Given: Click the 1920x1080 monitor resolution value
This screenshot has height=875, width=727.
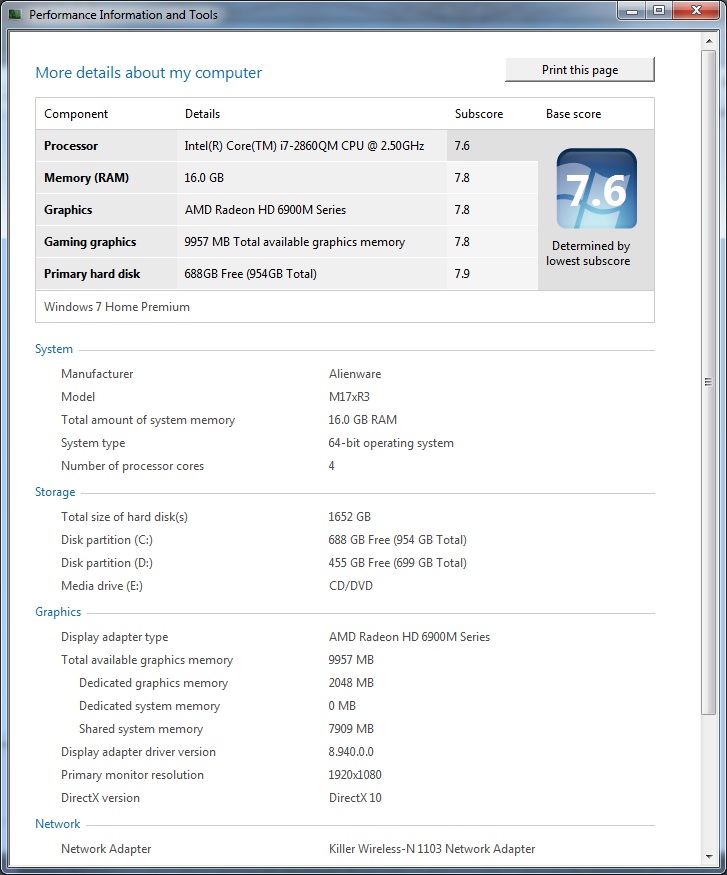Looking at the screenshot, I should point(355,775).
